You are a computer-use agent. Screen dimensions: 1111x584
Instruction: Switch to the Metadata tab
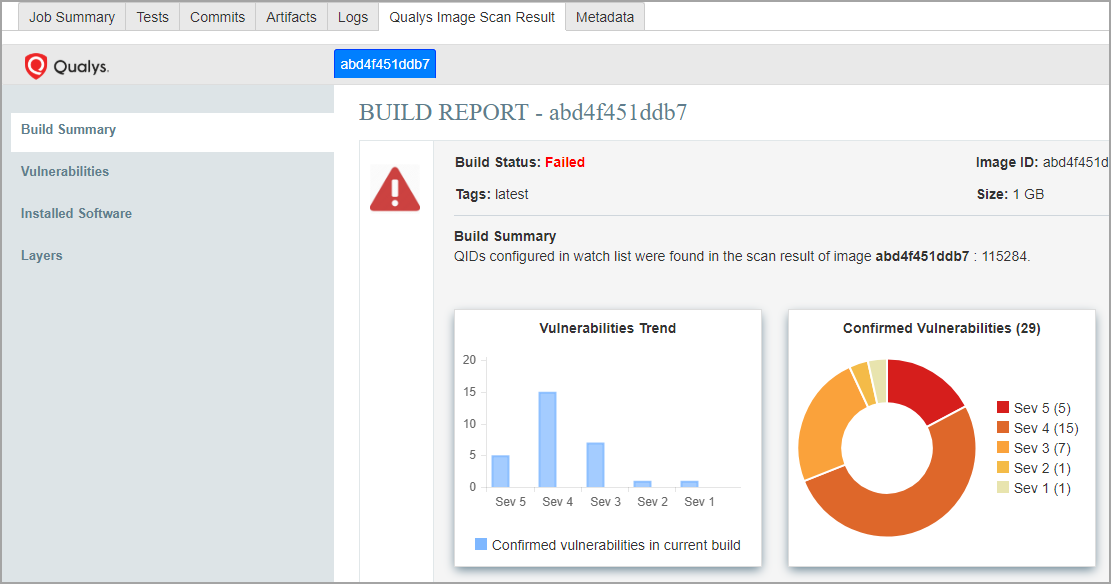605,17
